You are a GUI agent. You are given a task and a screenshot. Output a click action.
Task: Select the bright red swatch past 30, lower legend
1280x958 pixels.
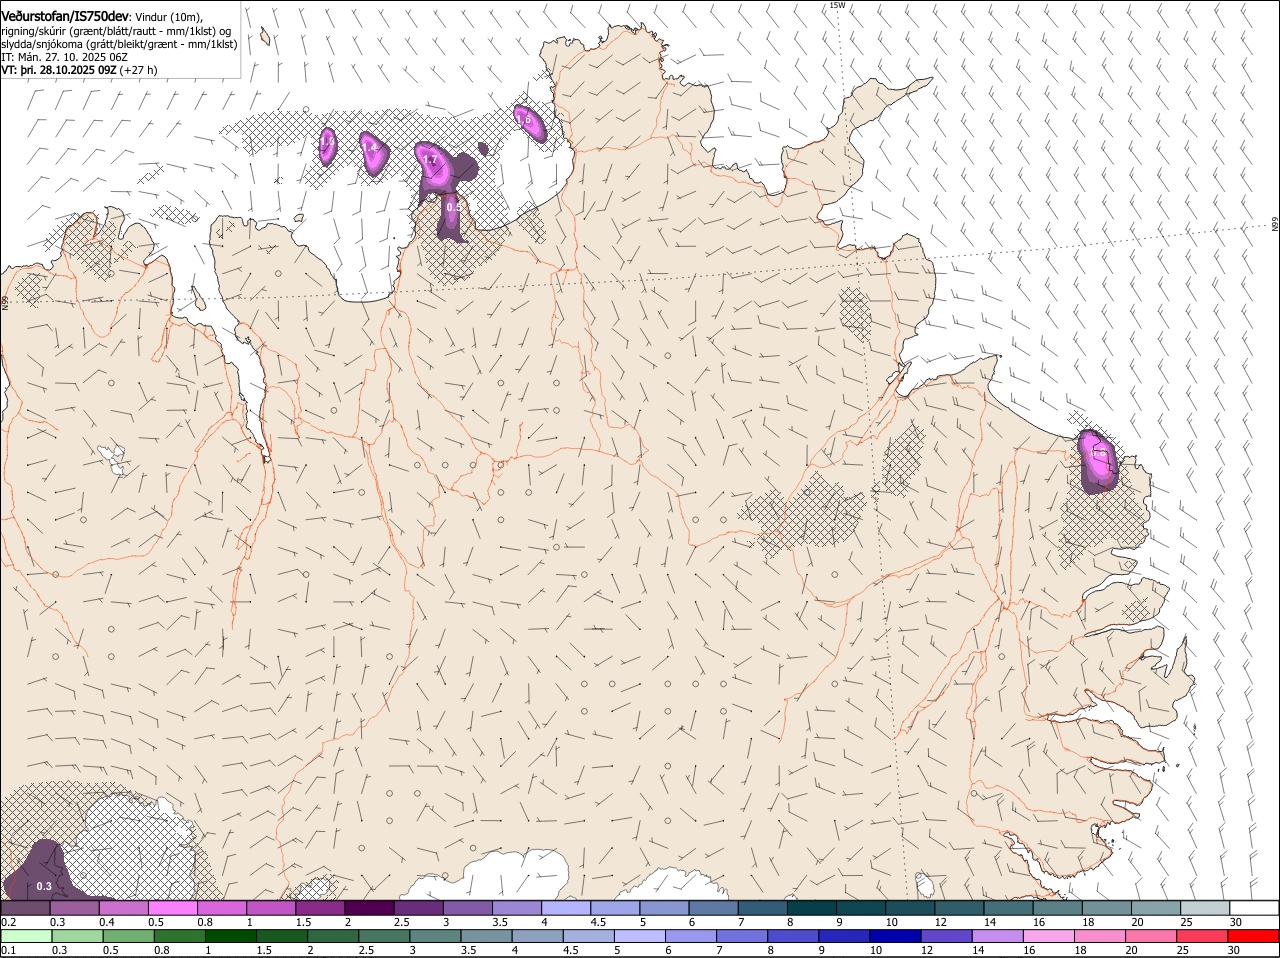pos(1254,936)
